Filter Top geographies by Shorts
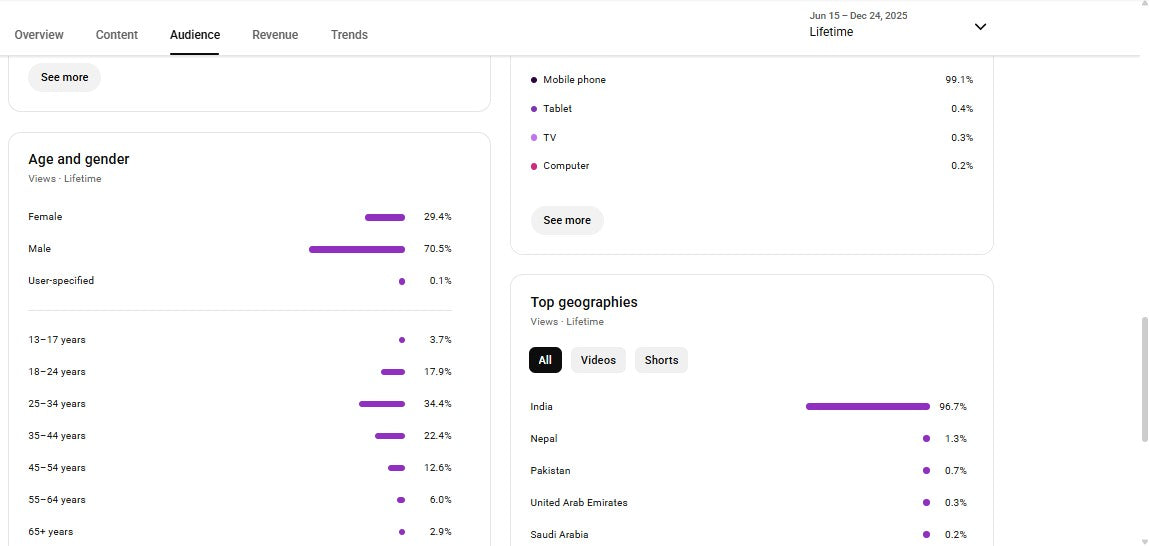The height and width of the screenshot is (546, 1149). pyautogui.click(x=661, y=361)
